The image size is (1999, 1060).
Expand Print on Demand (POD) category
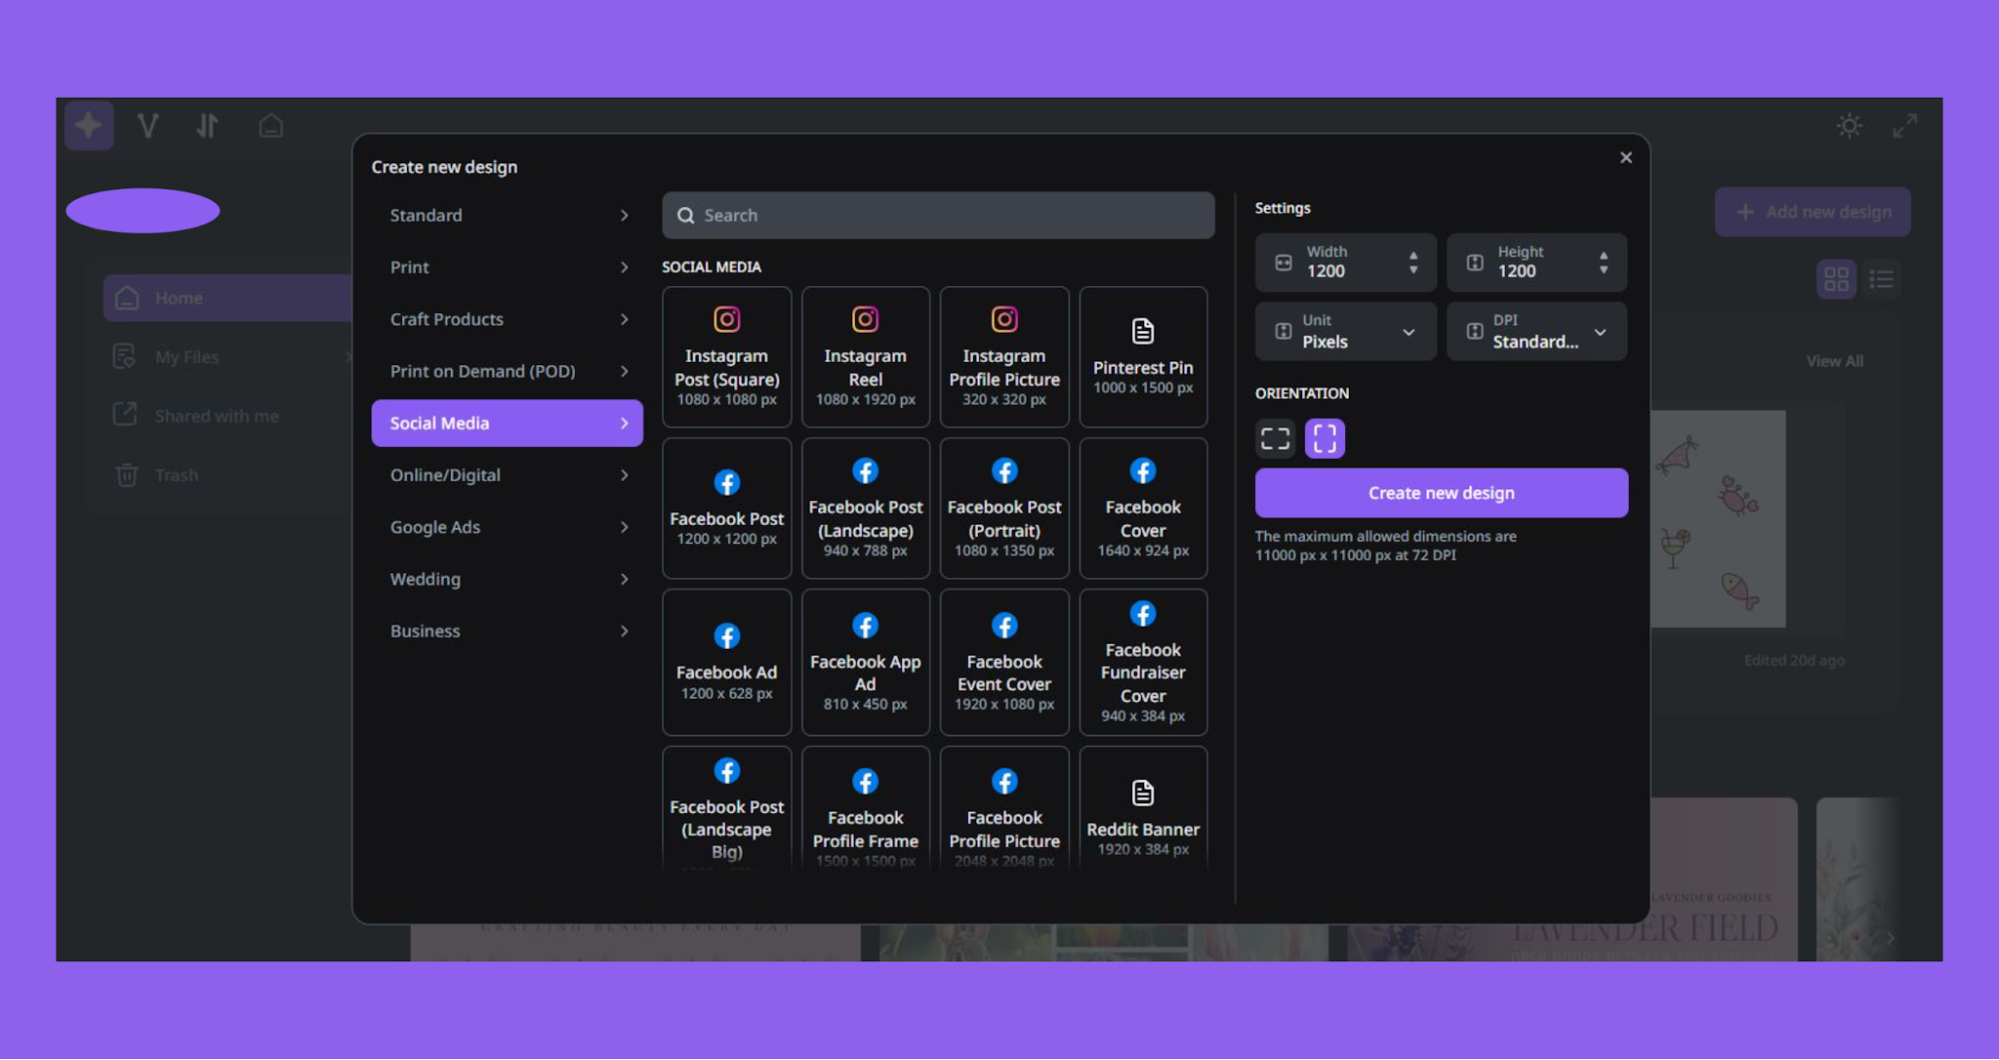point(507,371)
